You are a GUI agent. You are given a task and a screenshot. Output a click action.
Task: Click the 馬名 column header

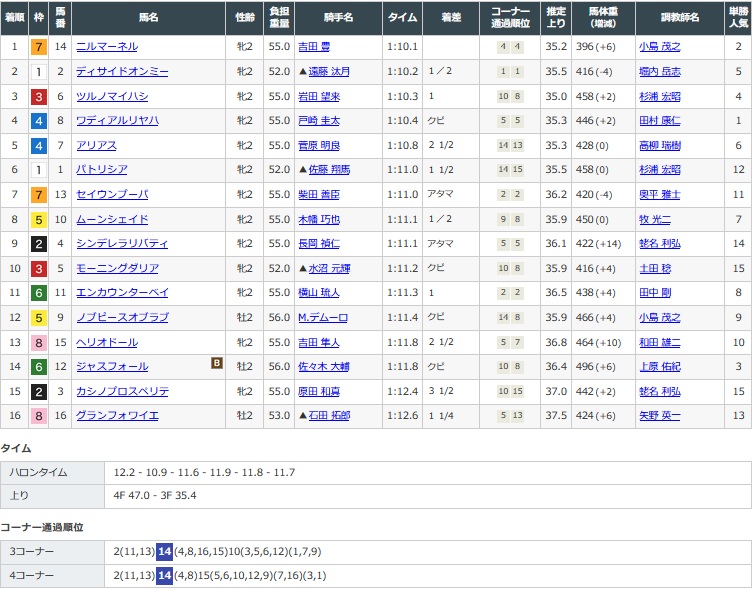click(148, 18)
